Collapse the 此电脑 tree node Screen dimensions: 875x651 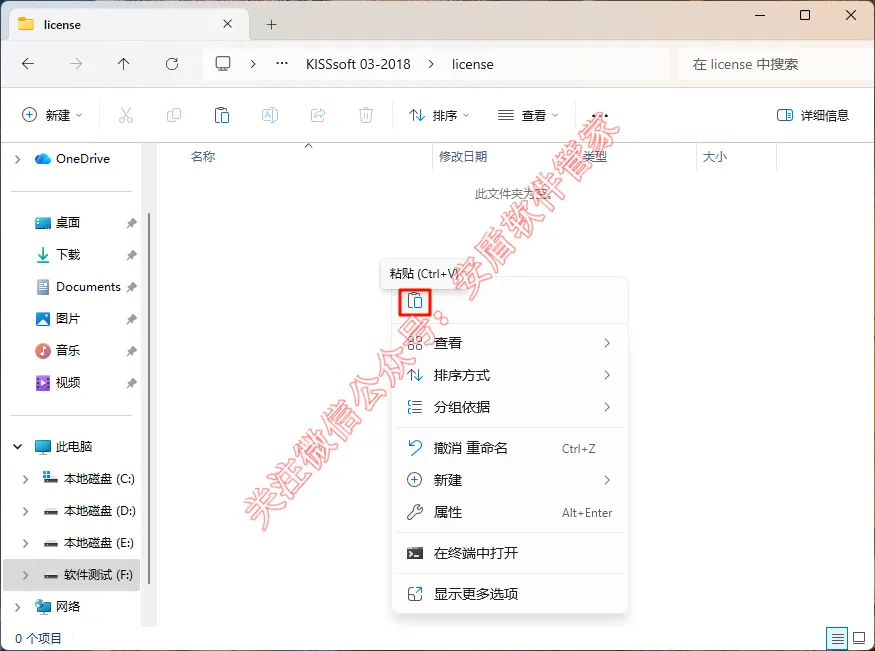[x=17, y=447]
